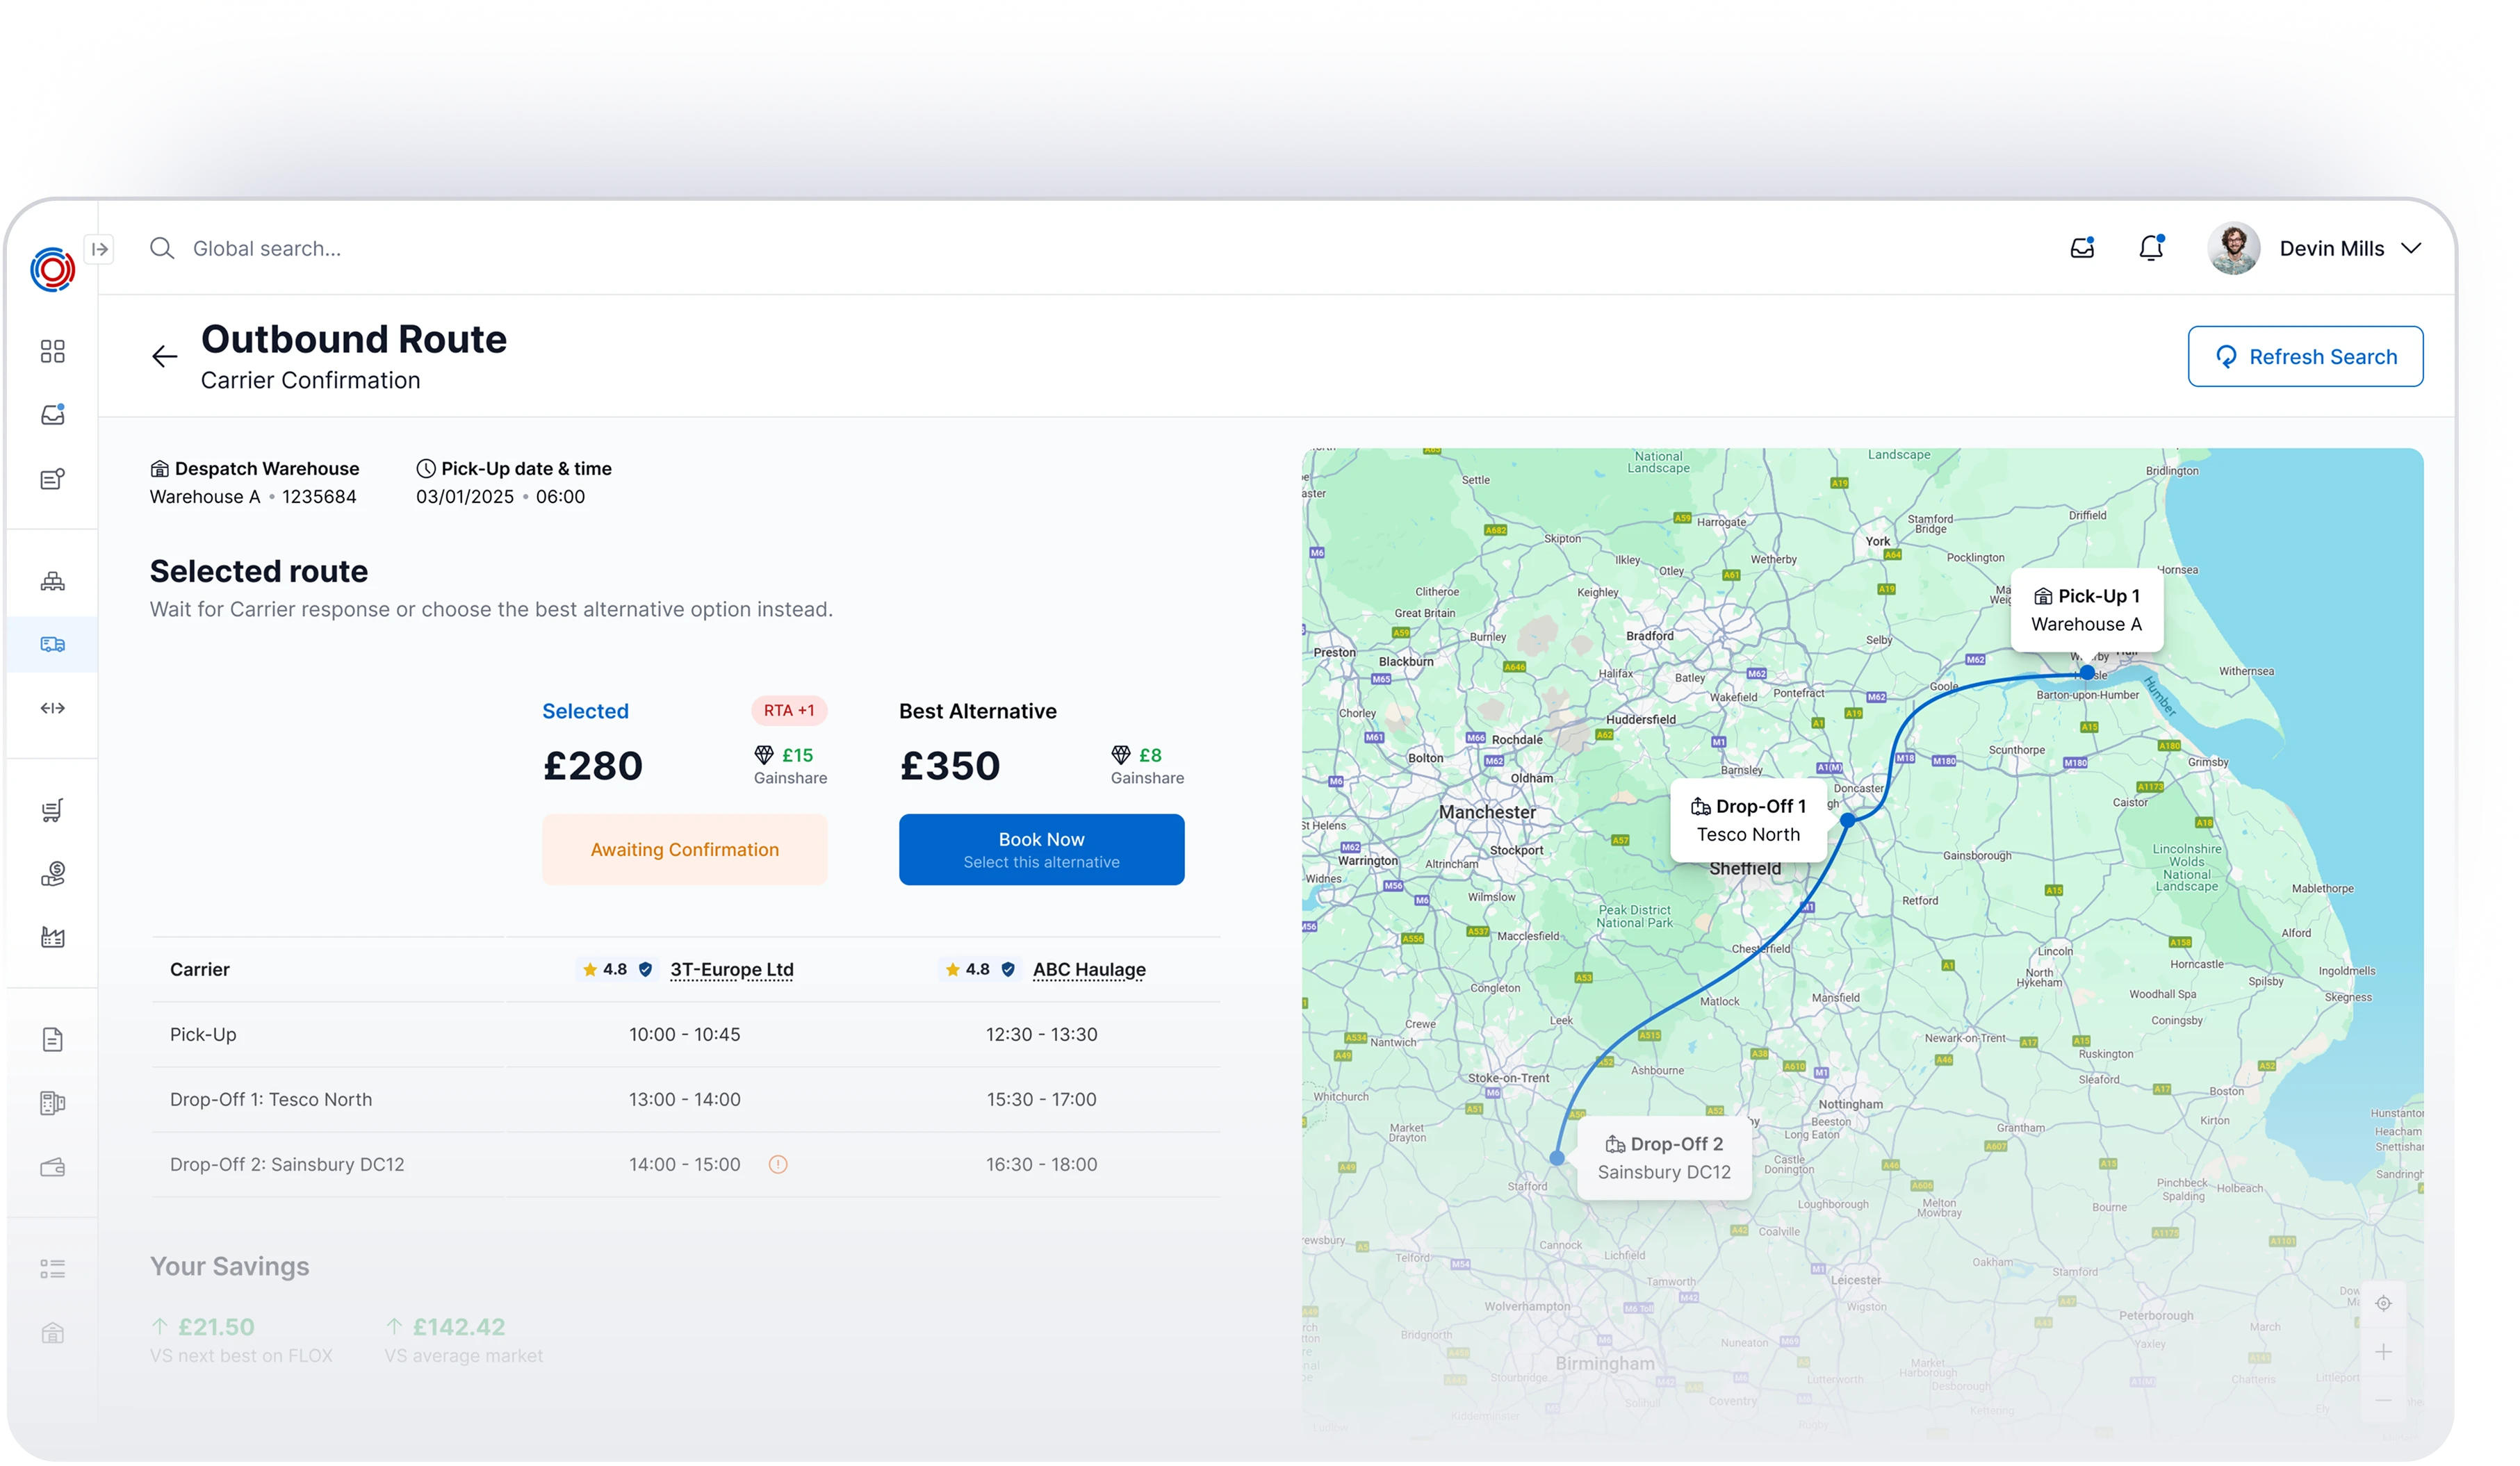Click the Despatch Warehouse heading
The image size is (2520, 1466).
coord(266,468)
